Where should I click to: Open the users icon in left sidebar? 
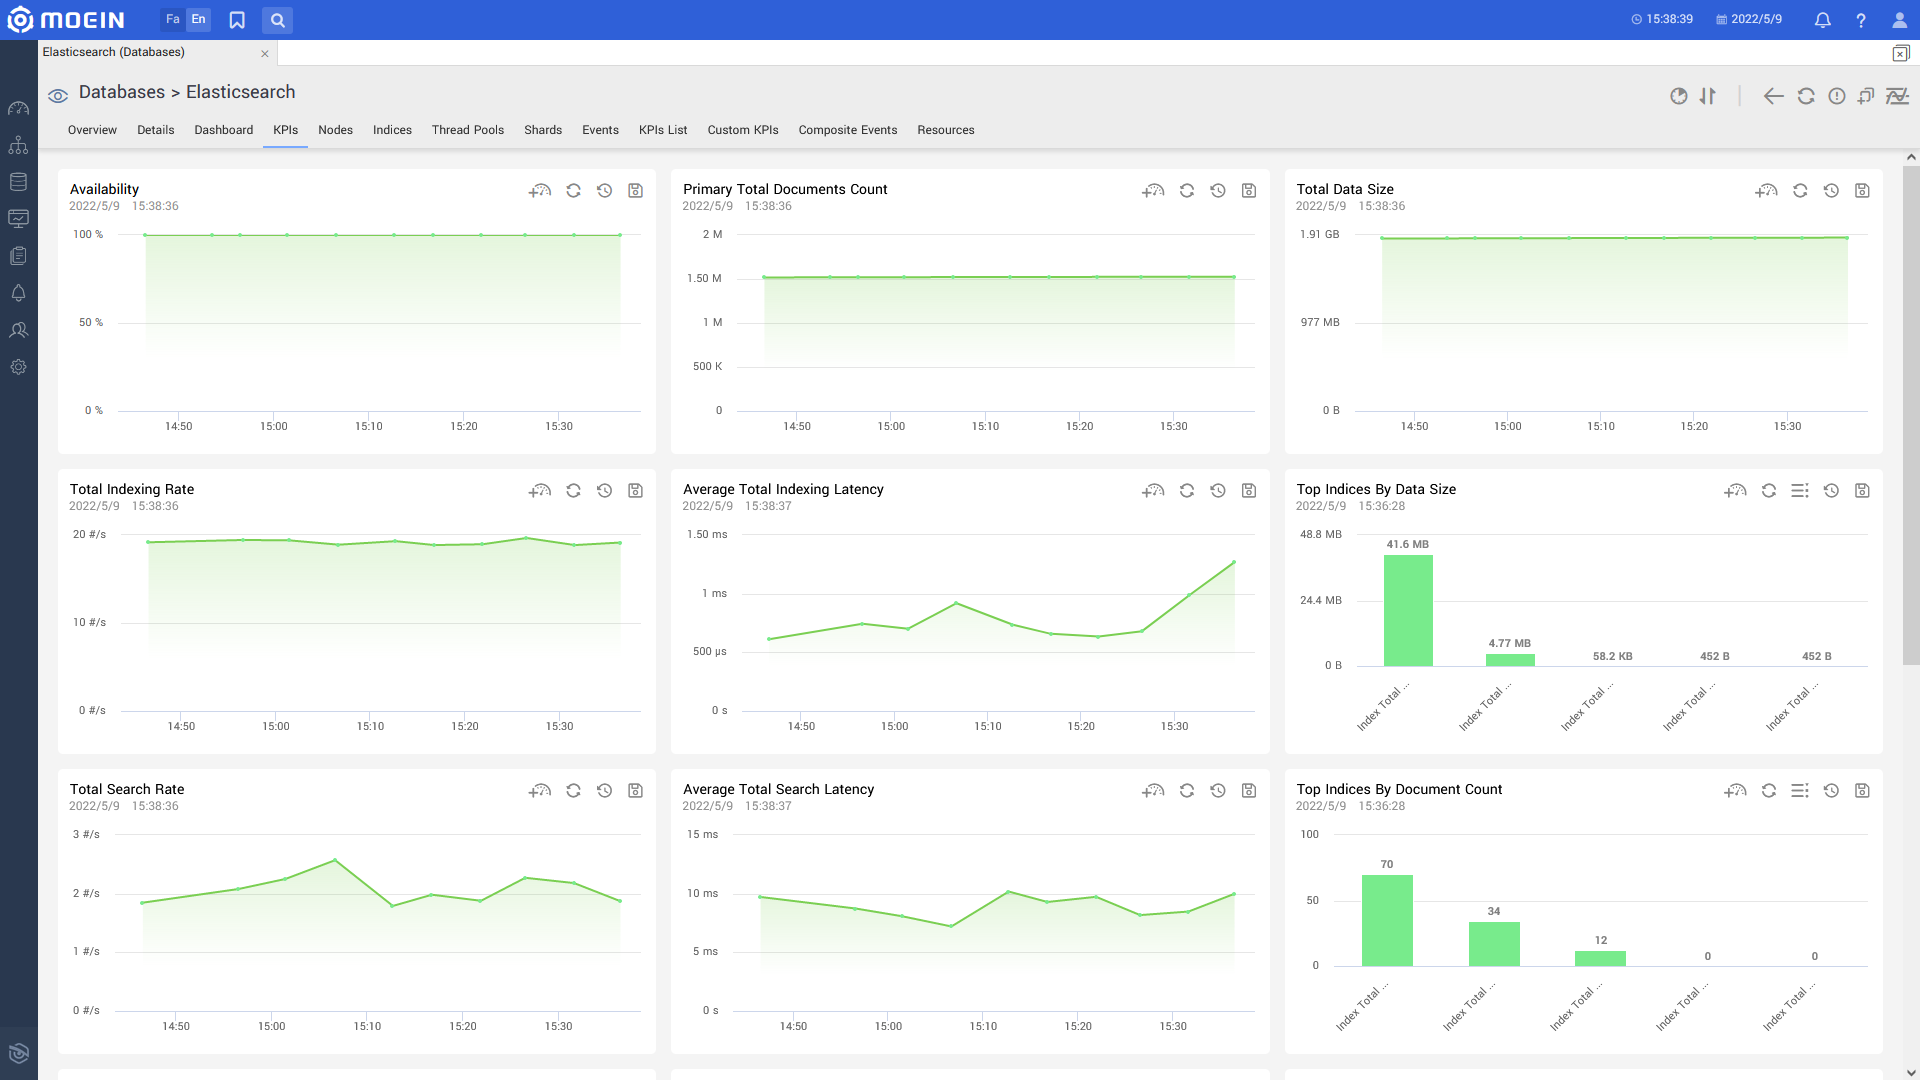tap(18, 330)
